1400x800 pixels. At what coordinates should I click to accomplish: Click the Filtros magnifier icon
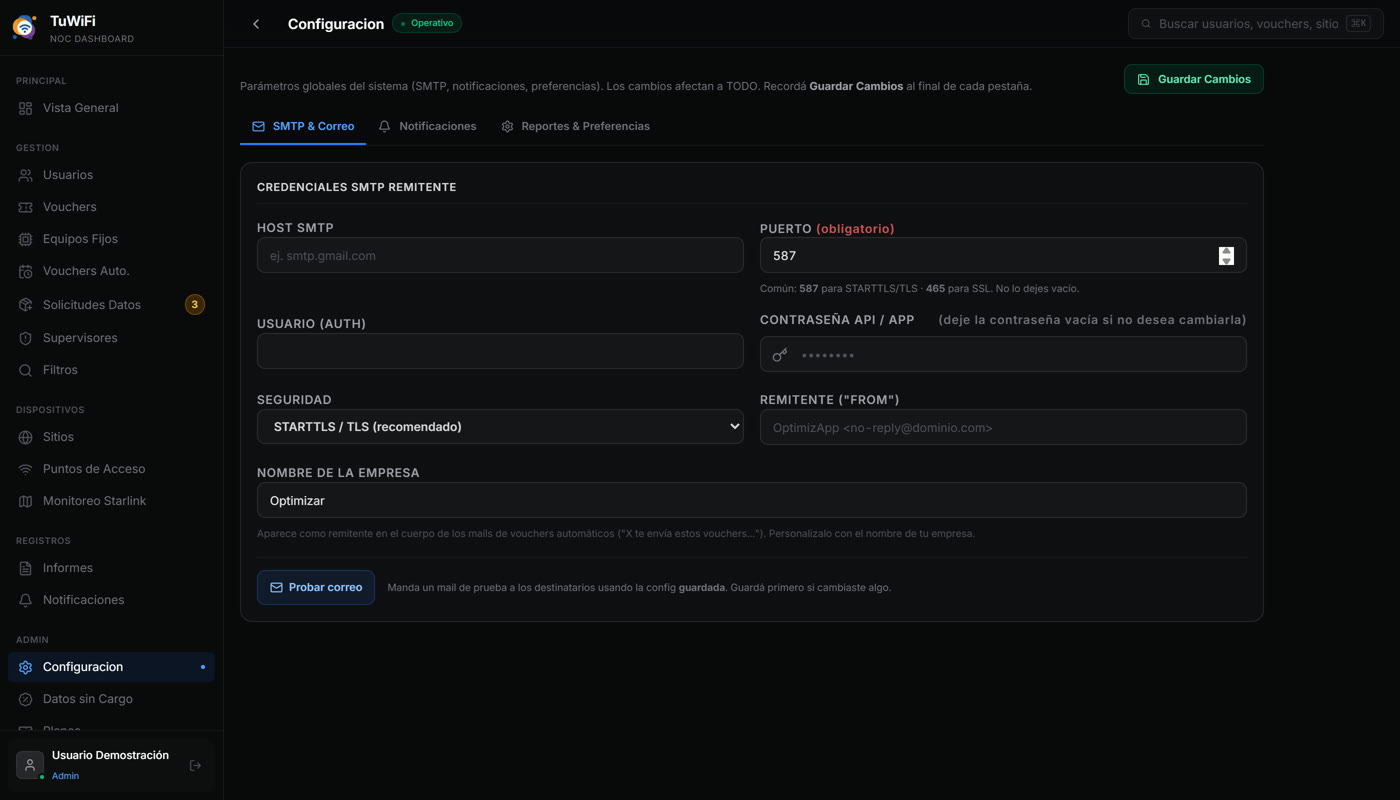(x=26, y=370)
